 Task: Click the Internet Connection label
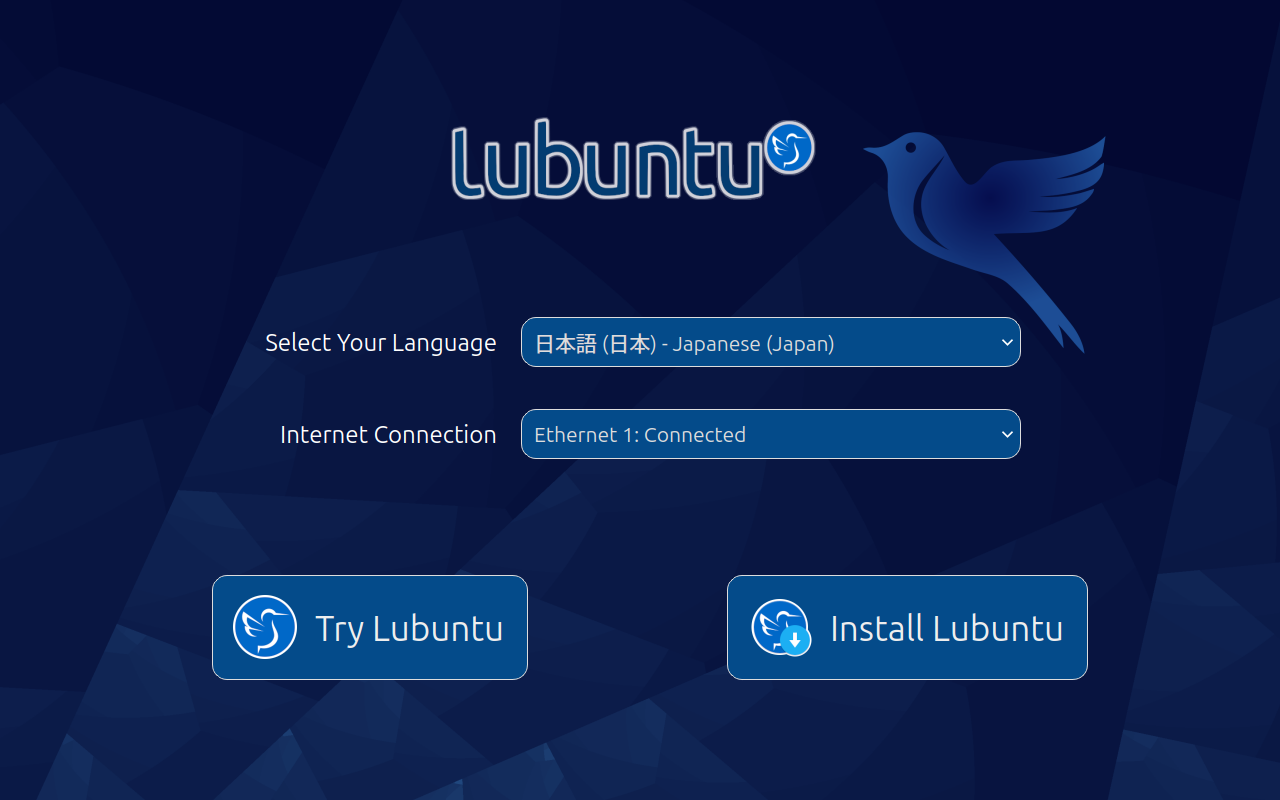tap(388, 435)
